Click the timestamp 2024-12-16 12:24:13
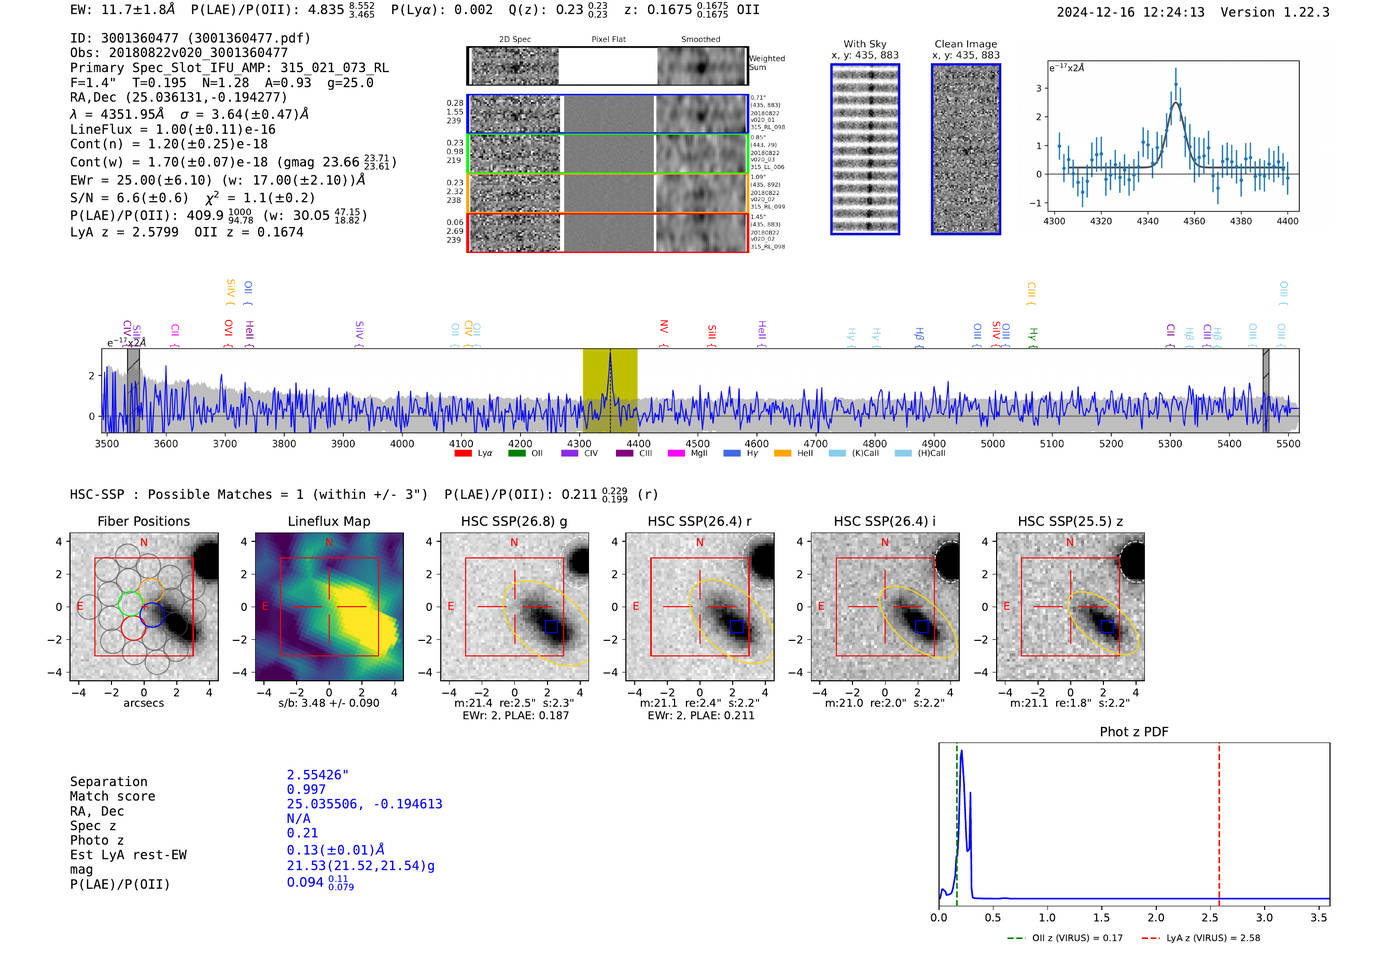The height and width of the screenshot is (953, 1400). [1130, 12]
